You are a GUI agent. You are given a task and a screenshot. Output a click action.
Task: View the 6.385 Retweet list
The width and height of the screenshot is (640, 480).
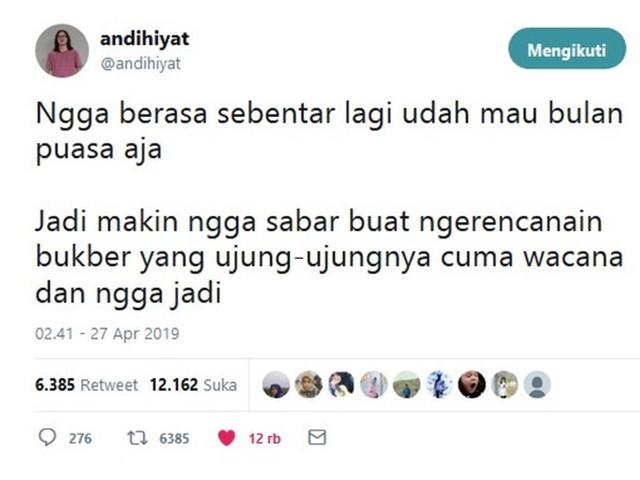87,384
